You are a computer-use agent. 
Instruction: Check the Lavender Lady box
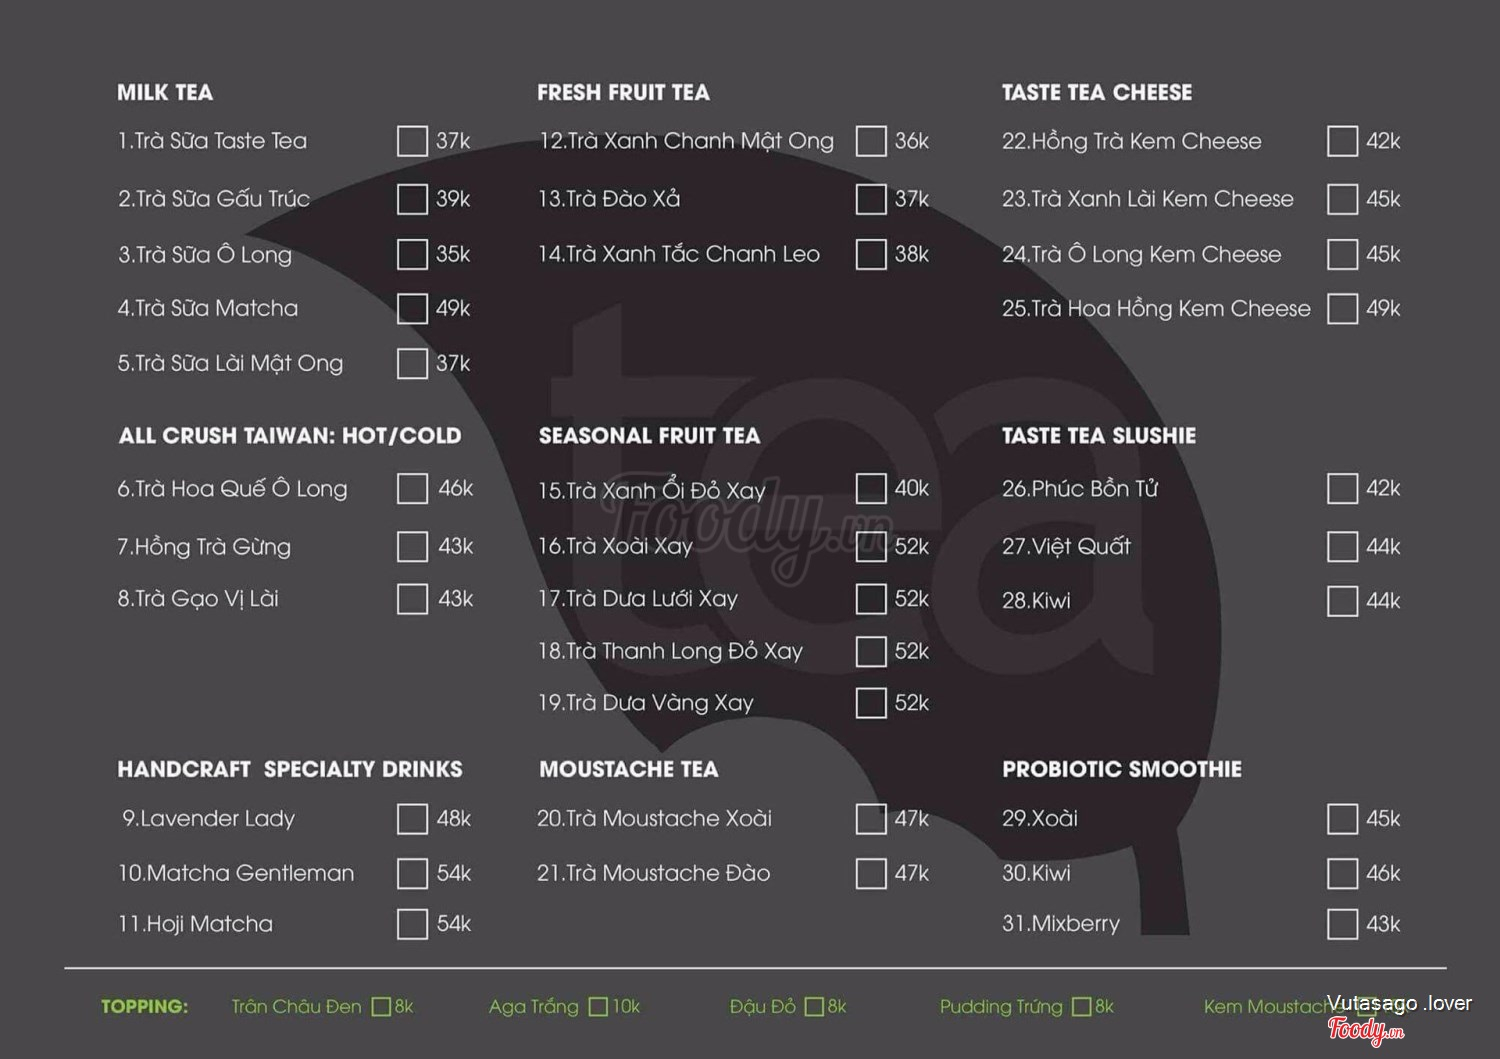click(x=412, y=819)
